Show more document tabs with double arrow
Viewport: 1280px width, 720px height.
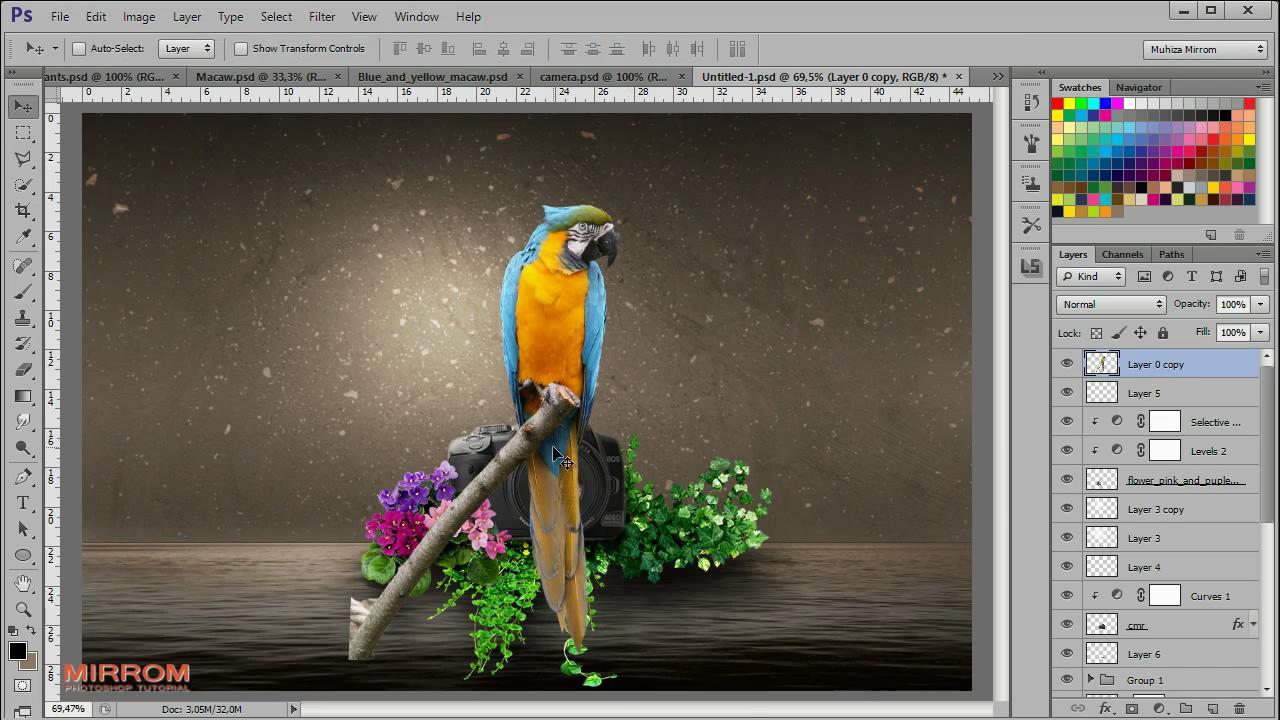(x=997, y=76)
